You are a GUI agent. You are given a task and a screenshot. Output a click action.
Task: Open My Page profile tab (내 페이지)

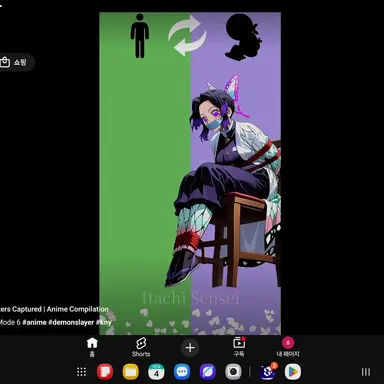coord(288,347)
